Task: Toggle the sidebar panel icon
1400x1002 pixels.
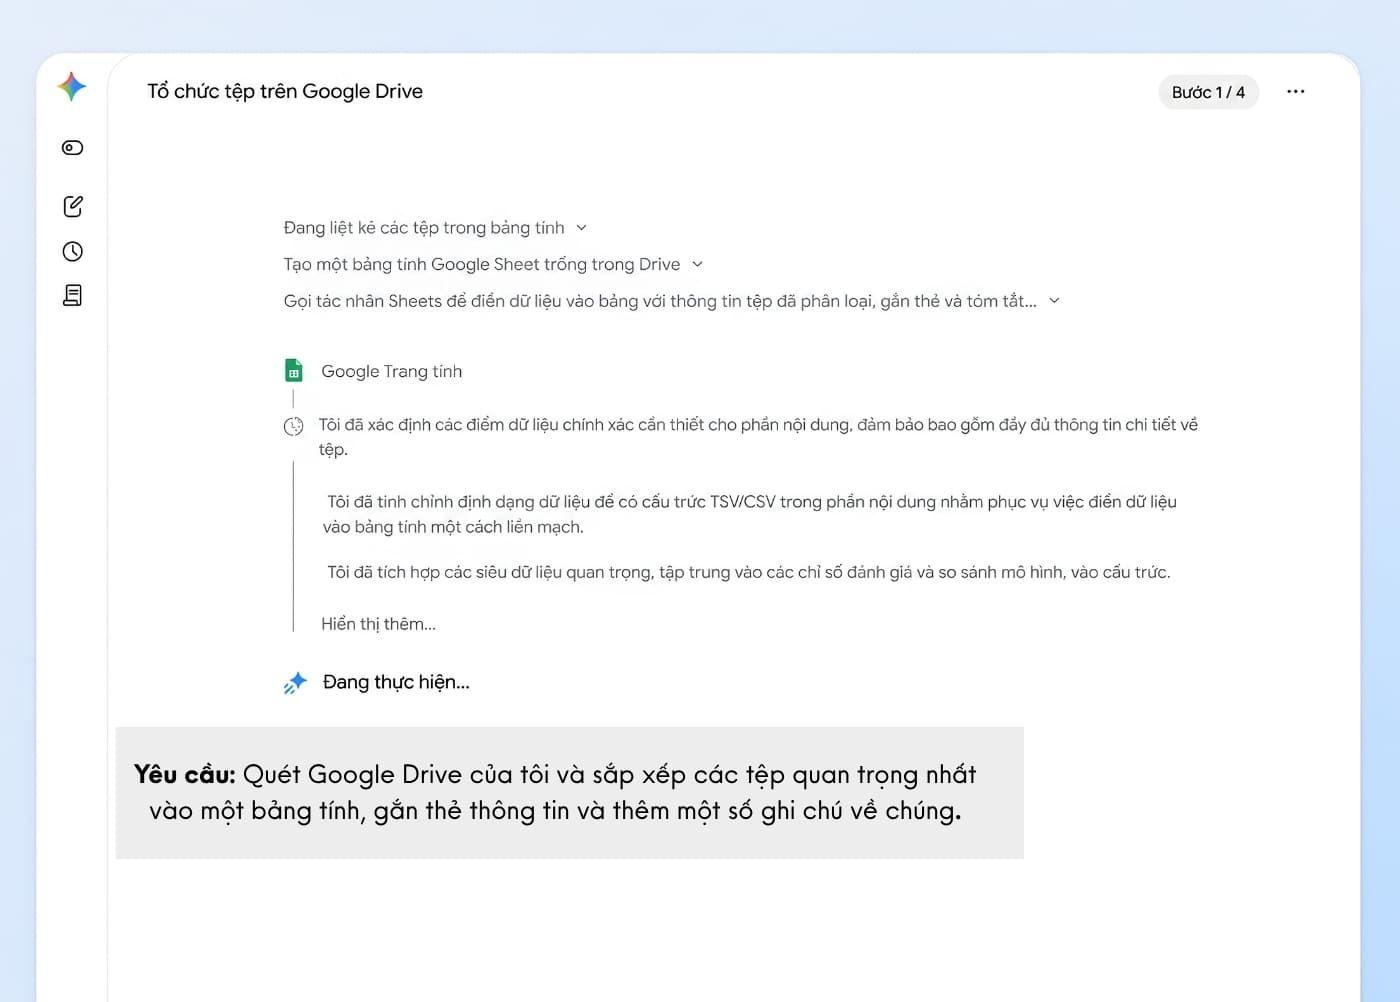Action: (x=72, y=148)
